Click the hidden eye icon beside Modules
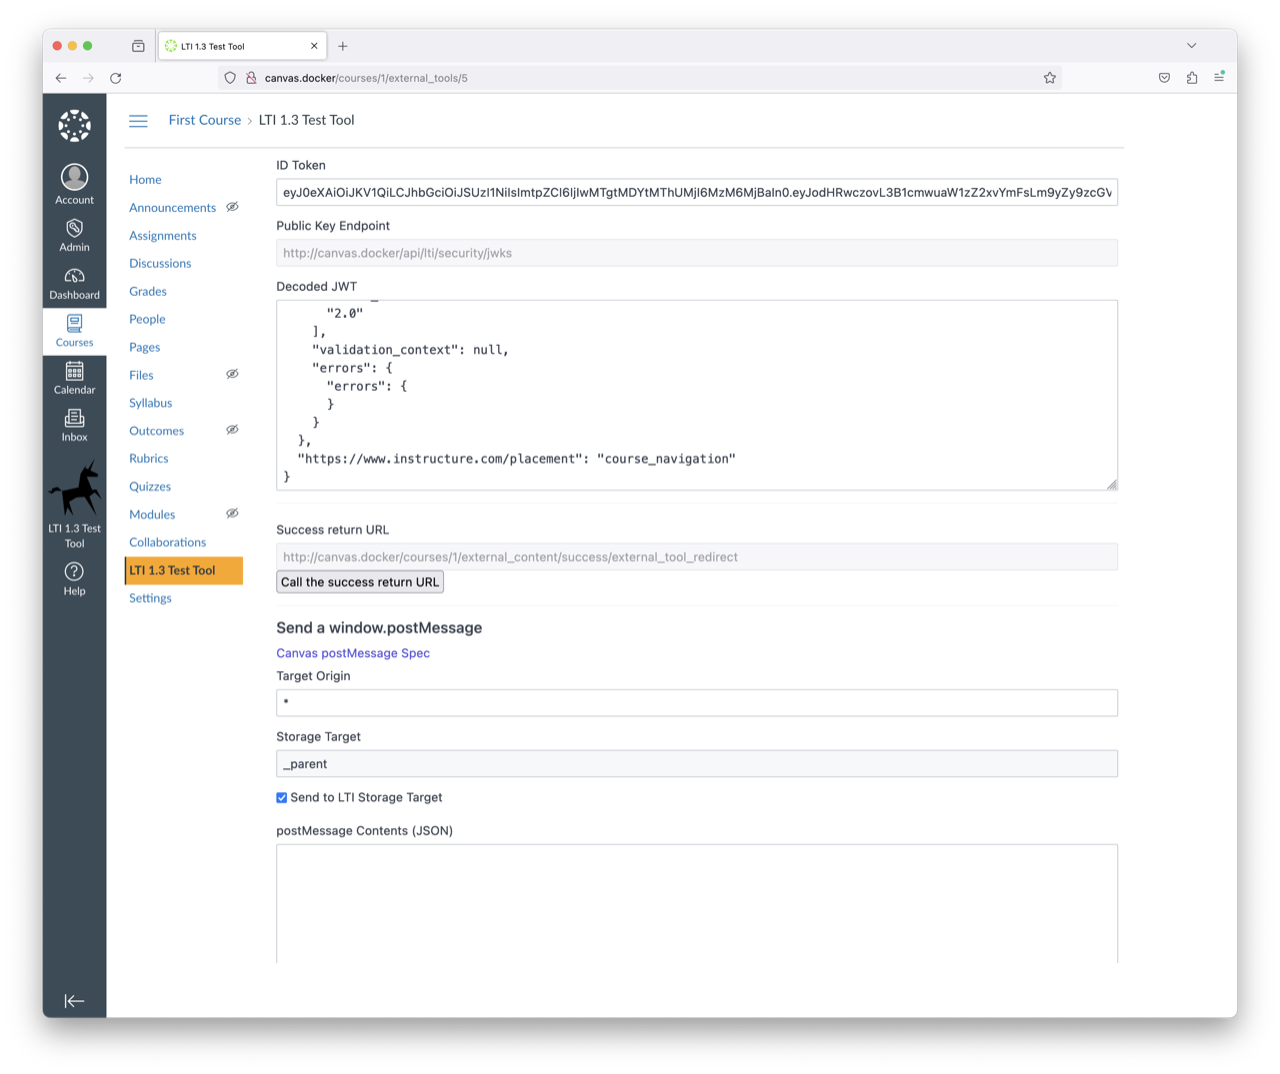The image size is (1280, 1074). point(232,514)
